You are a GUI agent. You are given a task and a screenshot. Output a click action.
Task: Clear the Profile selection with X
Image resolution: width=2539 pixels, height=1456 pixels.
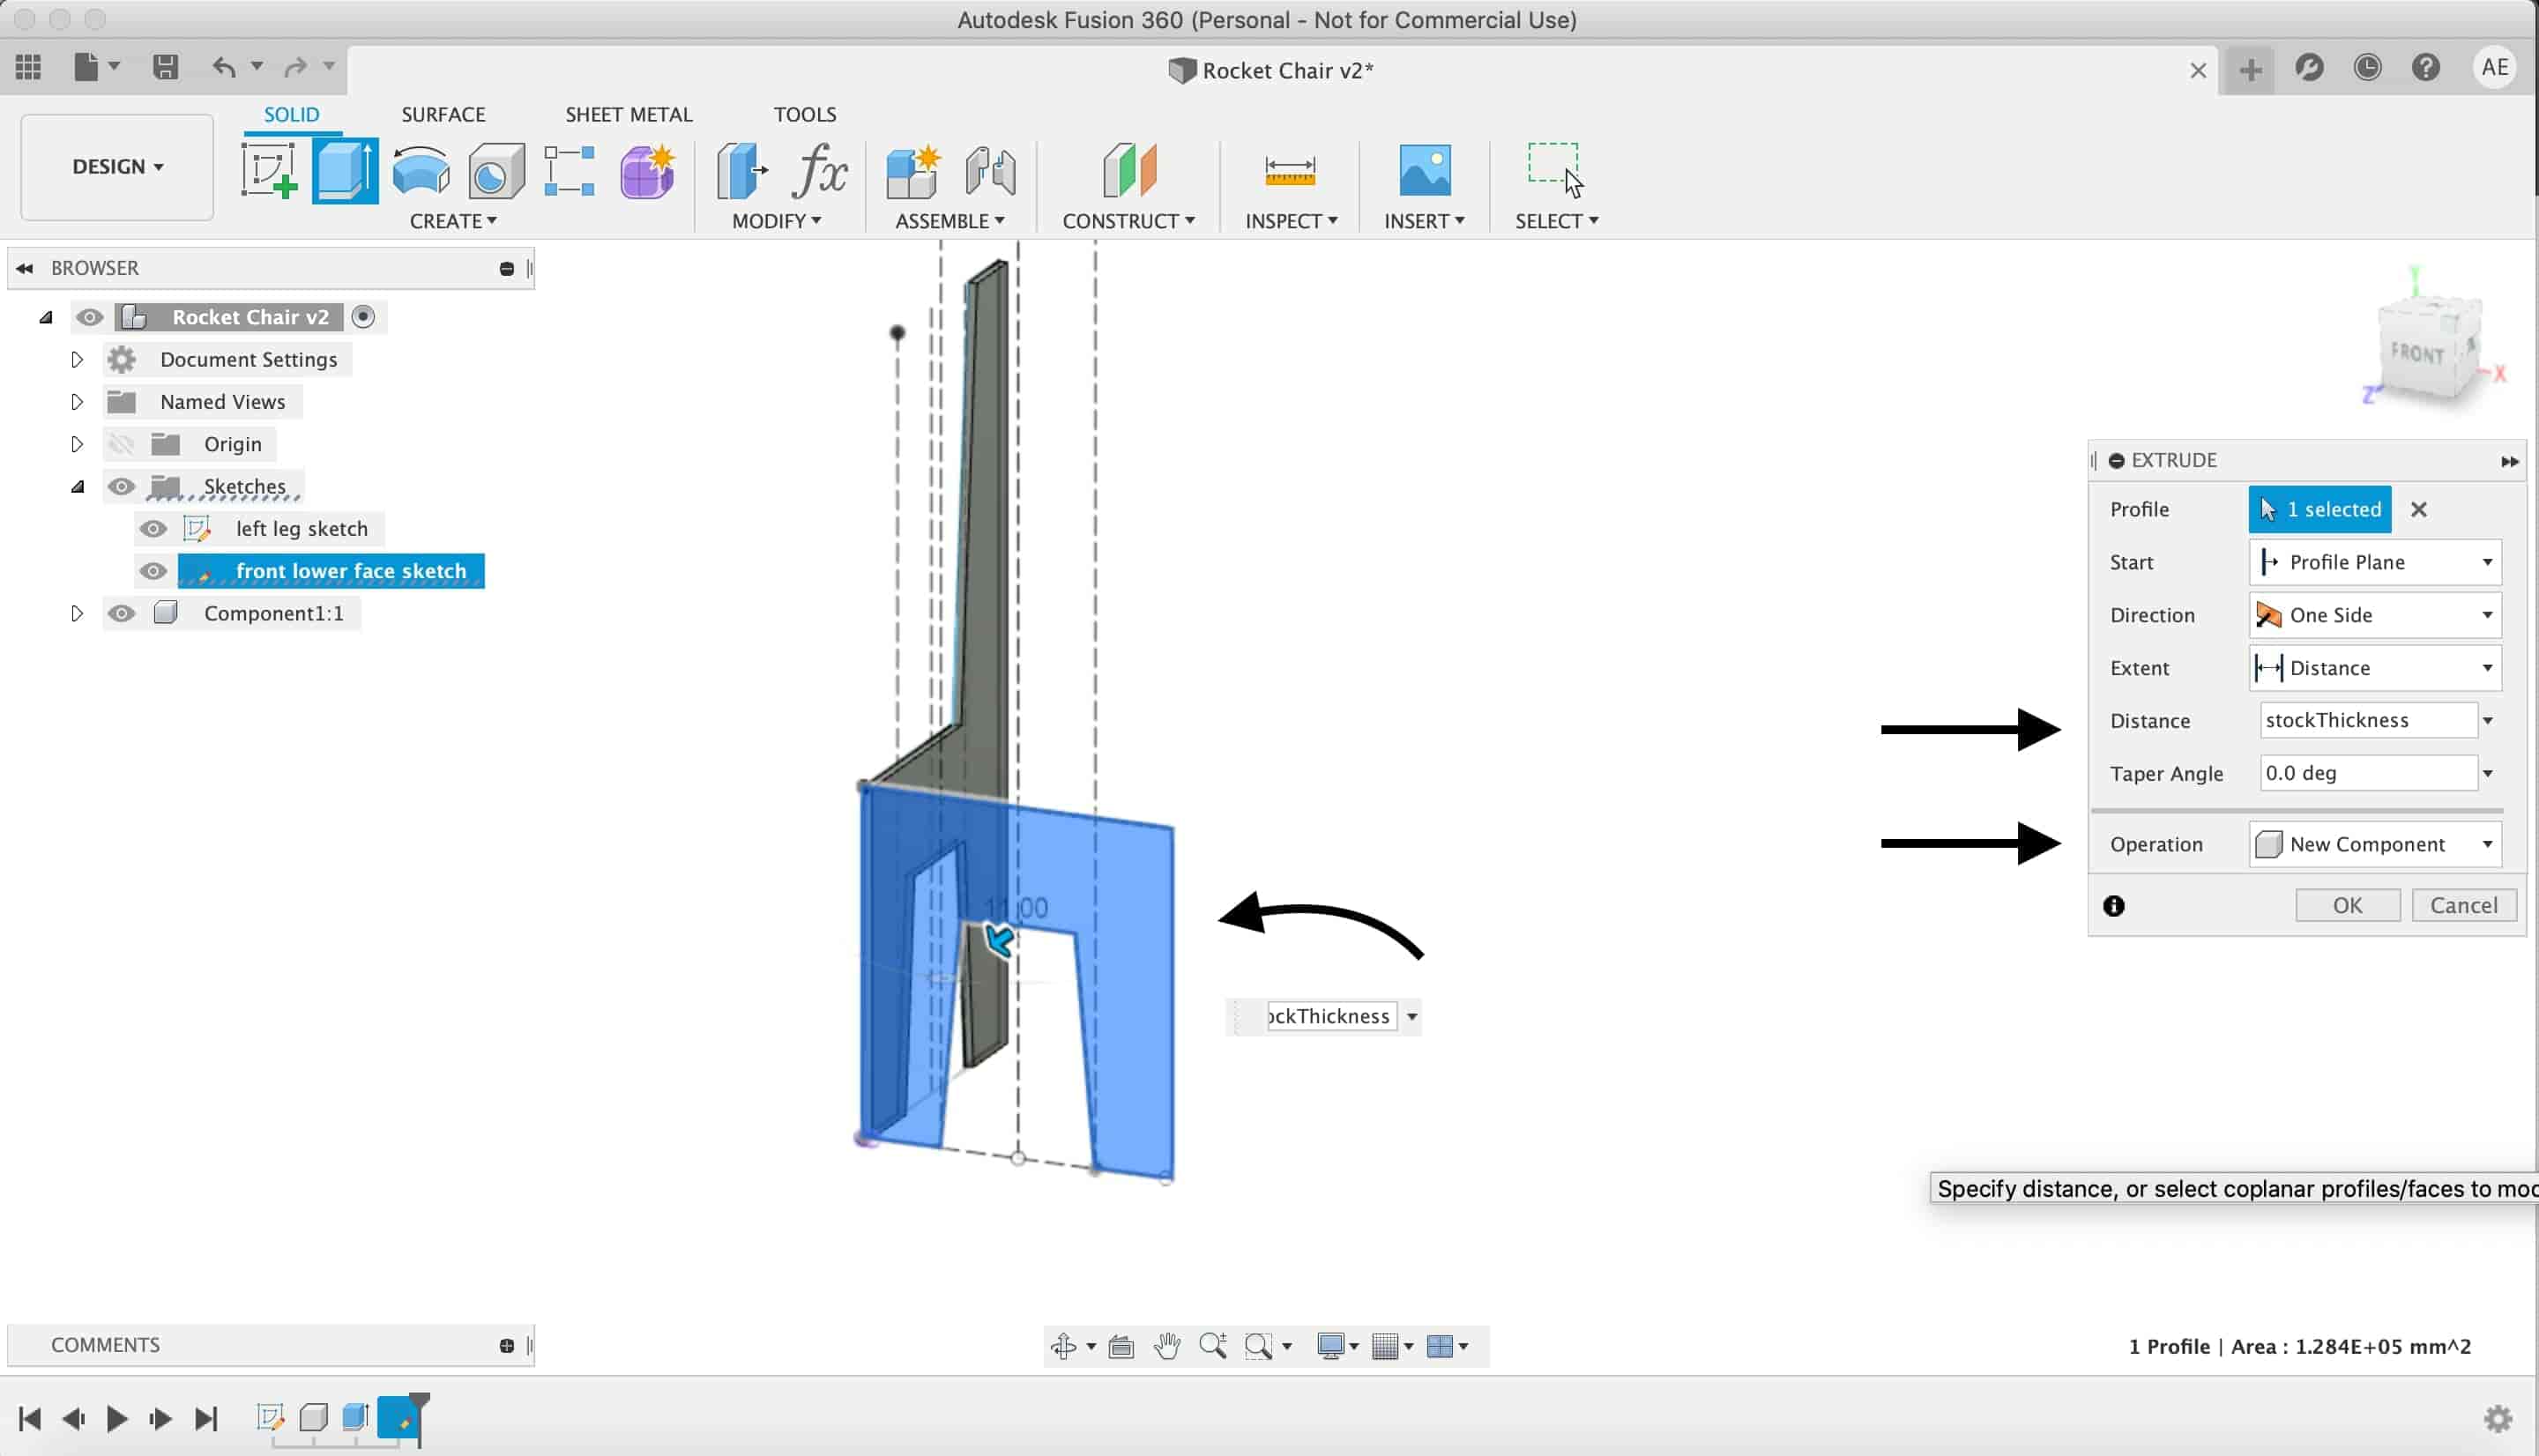pyautogui.click(x=2418, y=509)
